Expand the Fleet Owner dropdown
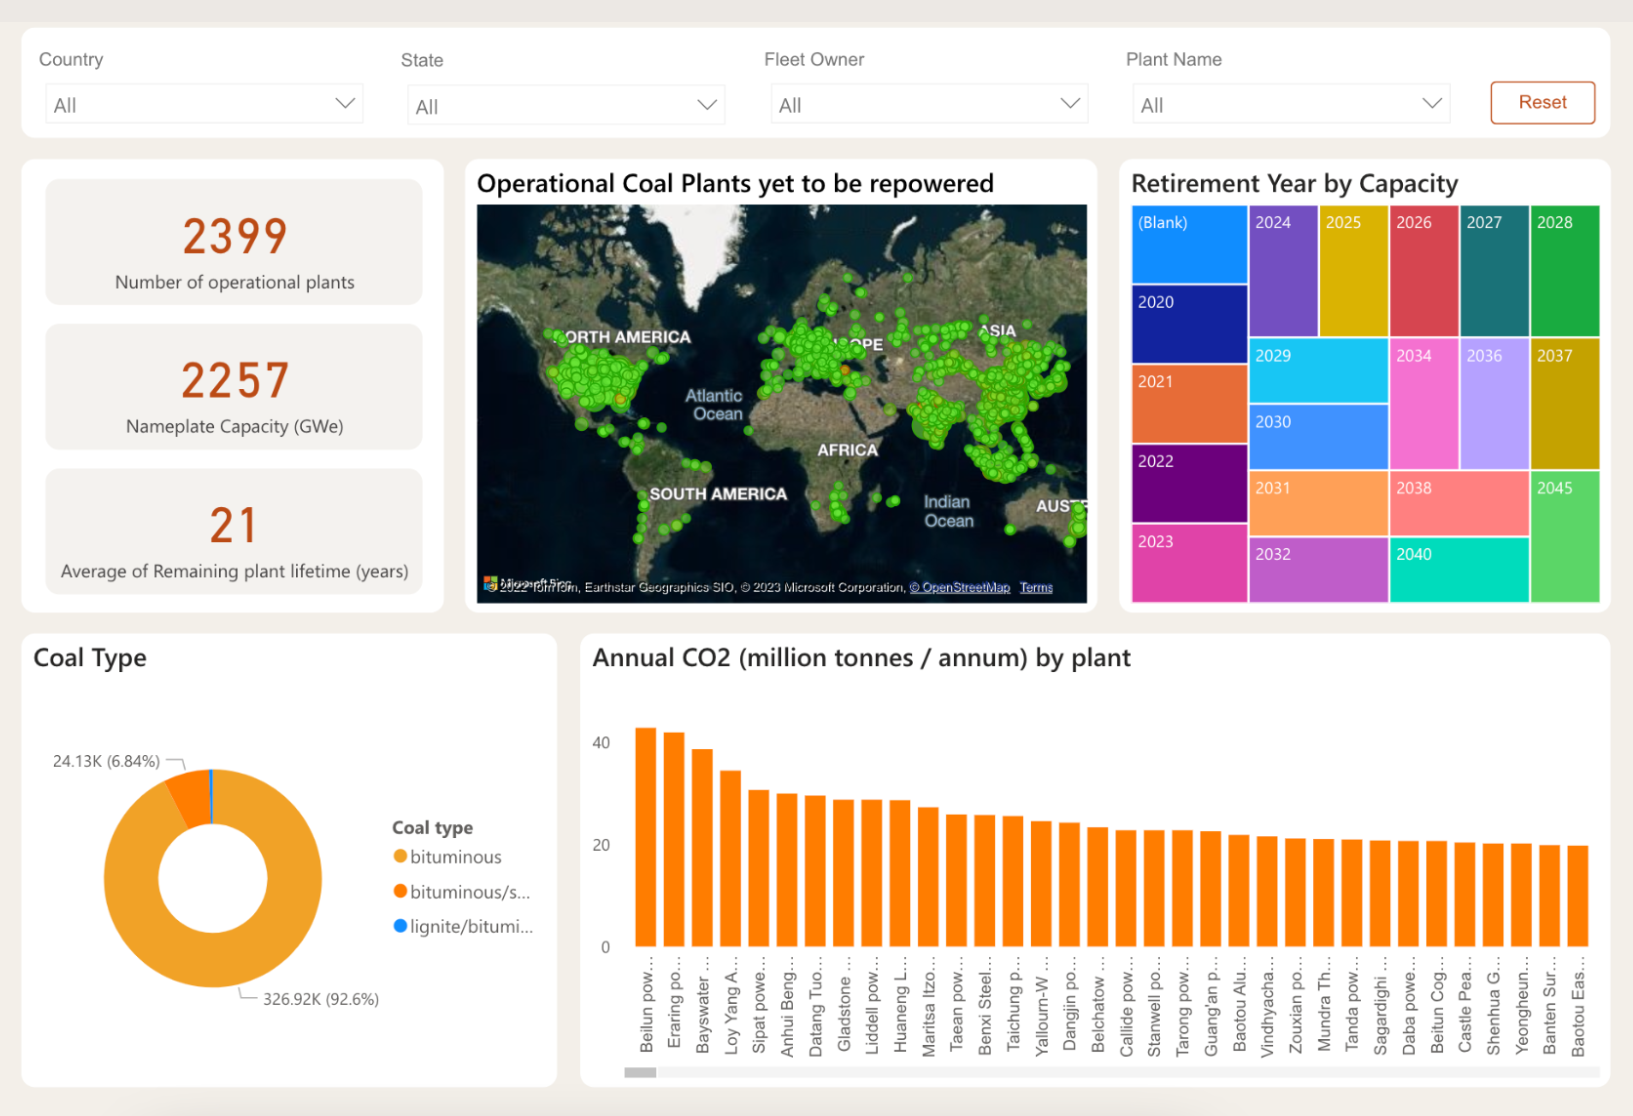Screen dimensions: 1633x1116 click(929, 104)
